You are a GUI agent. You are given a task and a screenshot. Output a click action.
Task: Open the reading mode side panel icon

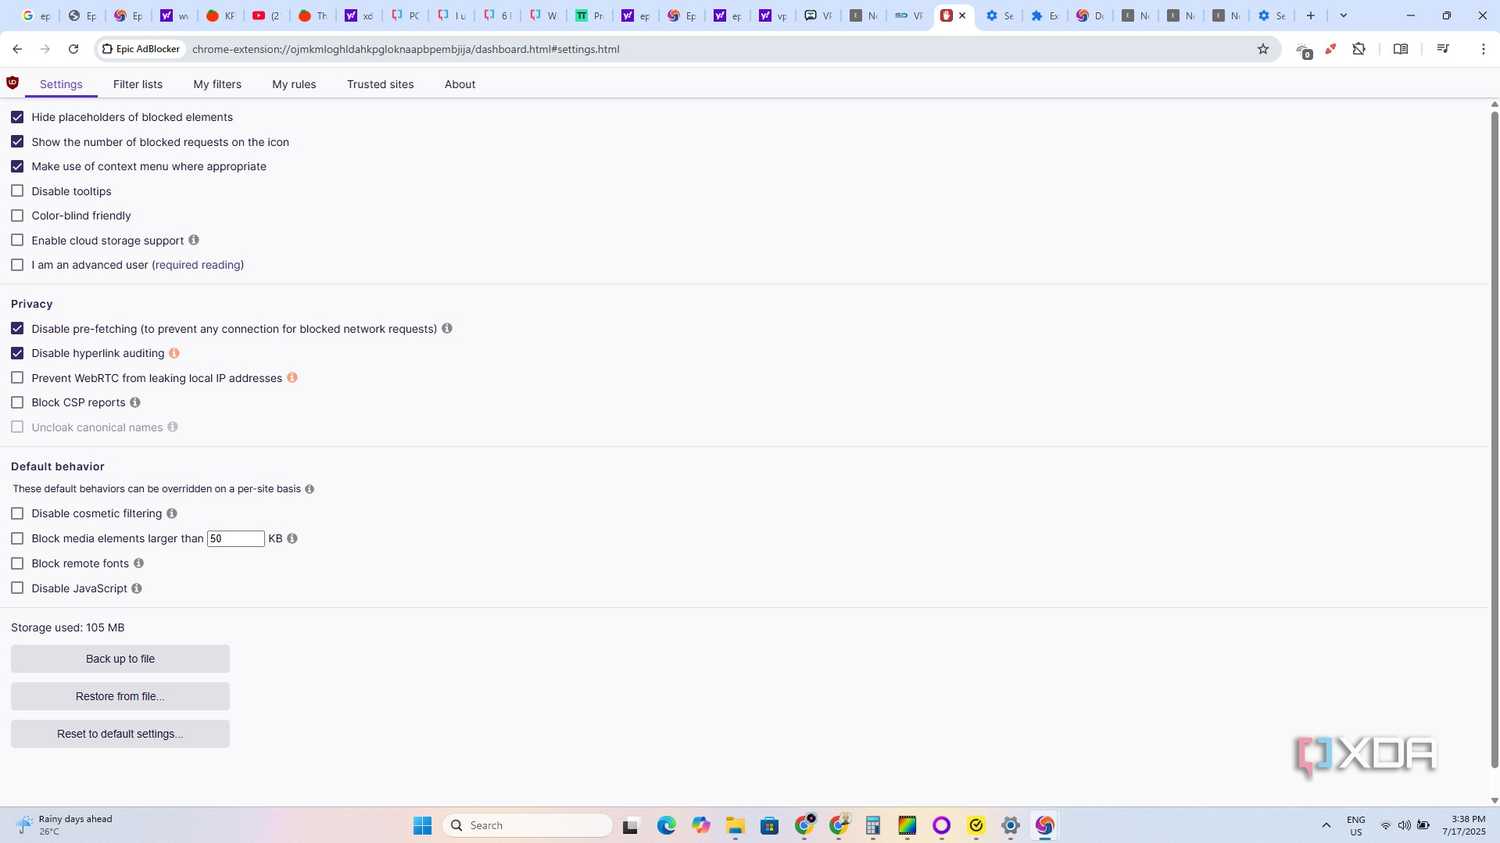(1401, 49)
